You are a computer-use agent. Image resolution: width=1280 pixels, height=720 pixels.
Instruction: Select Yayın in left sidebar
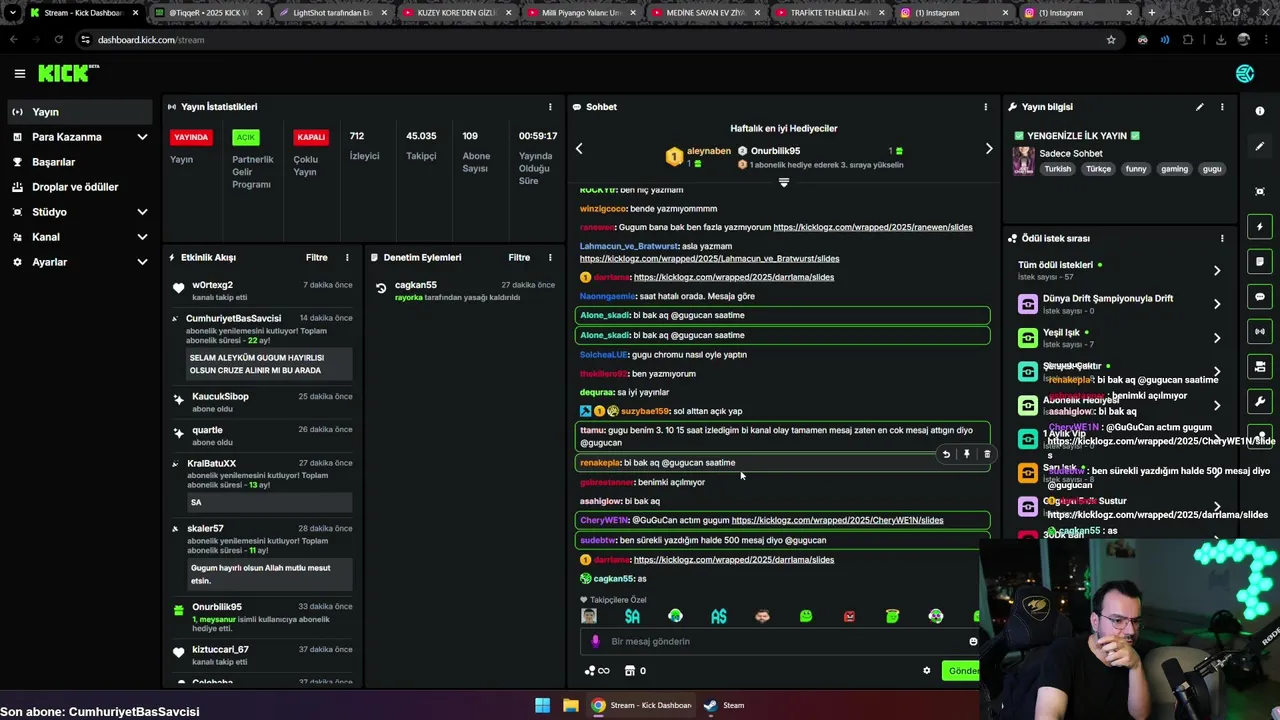pyautogui.click(x=78, y=112)
